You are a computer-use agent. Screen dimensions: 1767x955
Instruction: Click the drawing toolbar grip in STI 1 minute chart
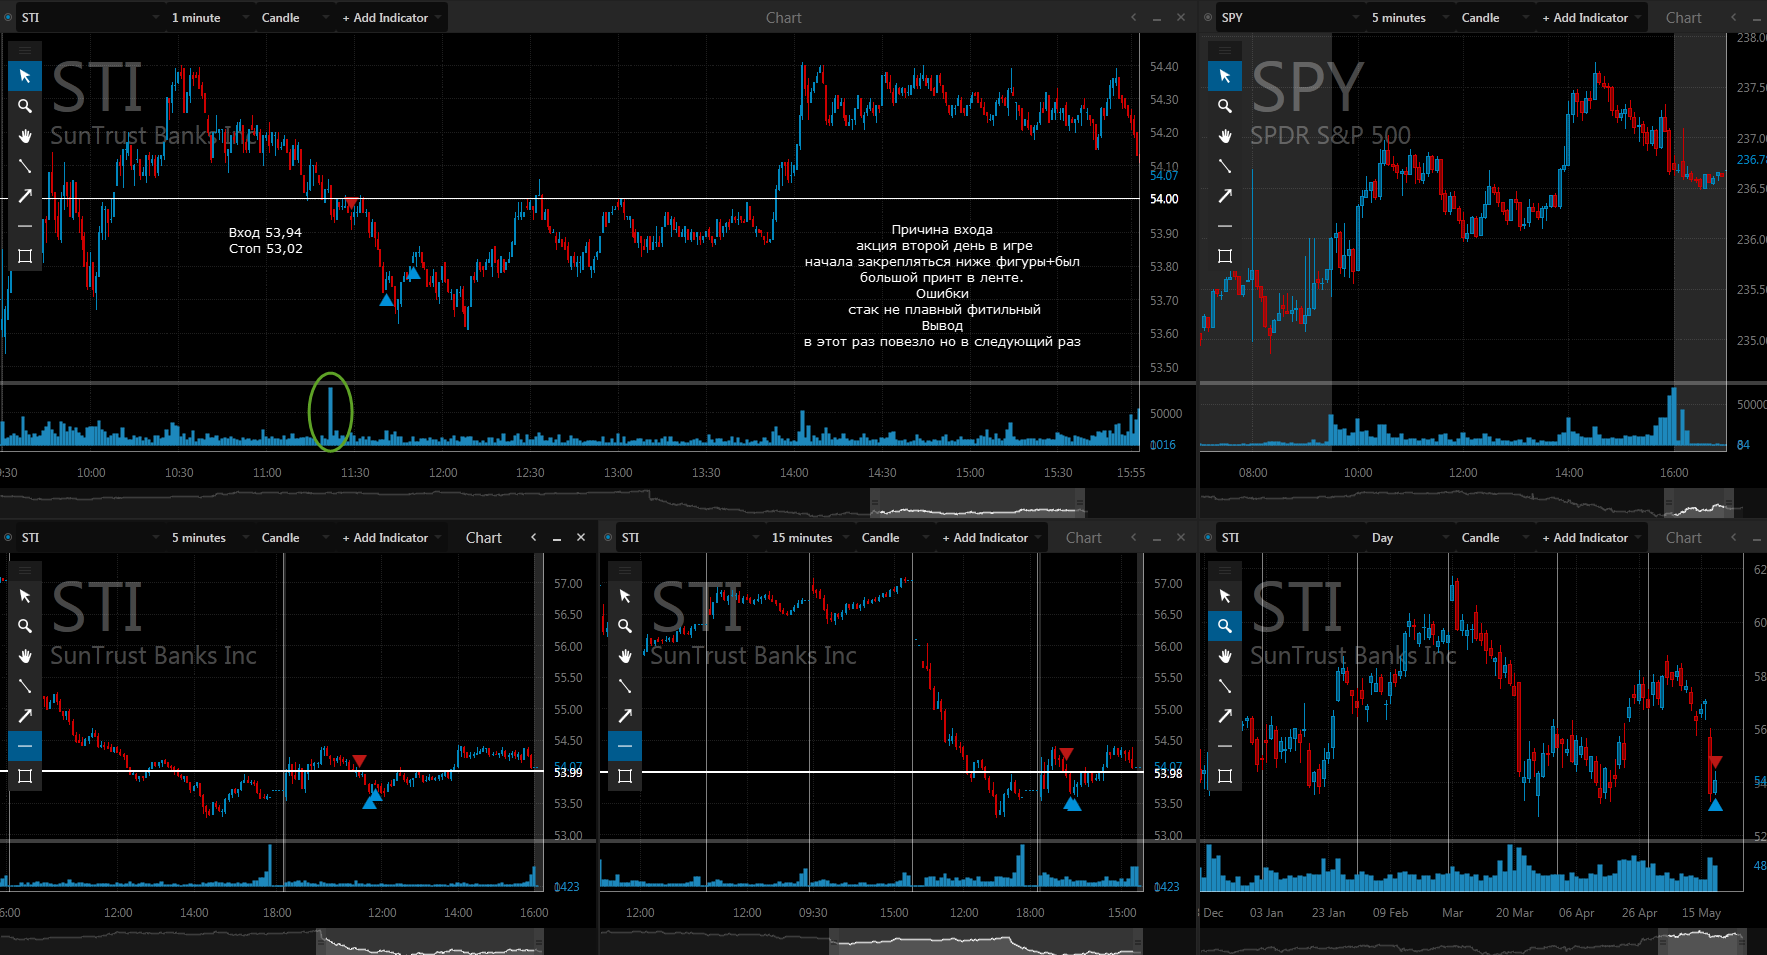(x=25, y=50)
